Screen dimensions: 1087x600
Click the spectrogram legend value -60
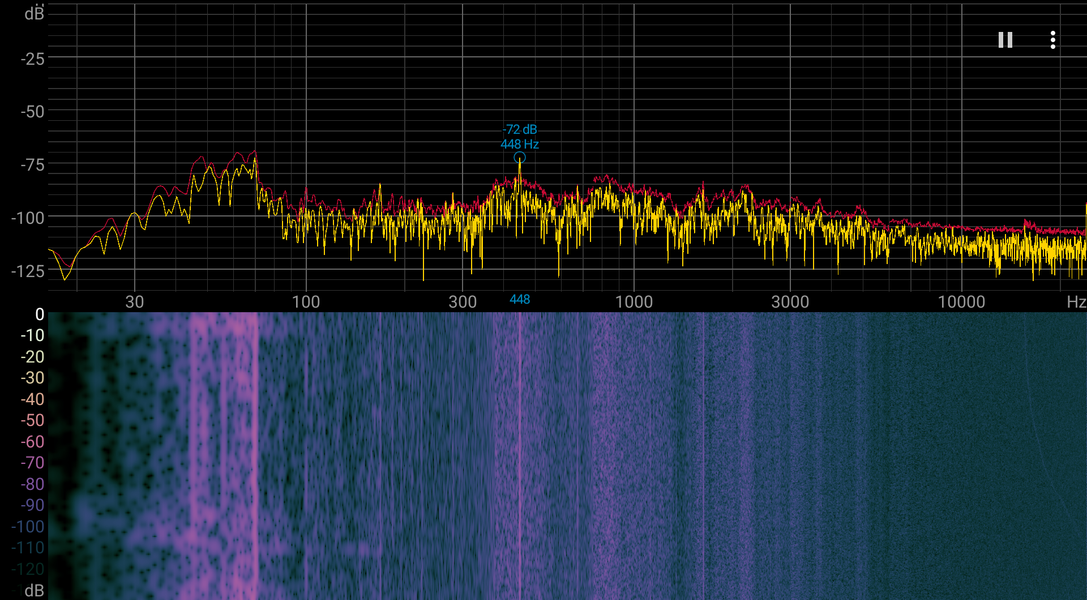pyautogui.click(x=32, y=442)
